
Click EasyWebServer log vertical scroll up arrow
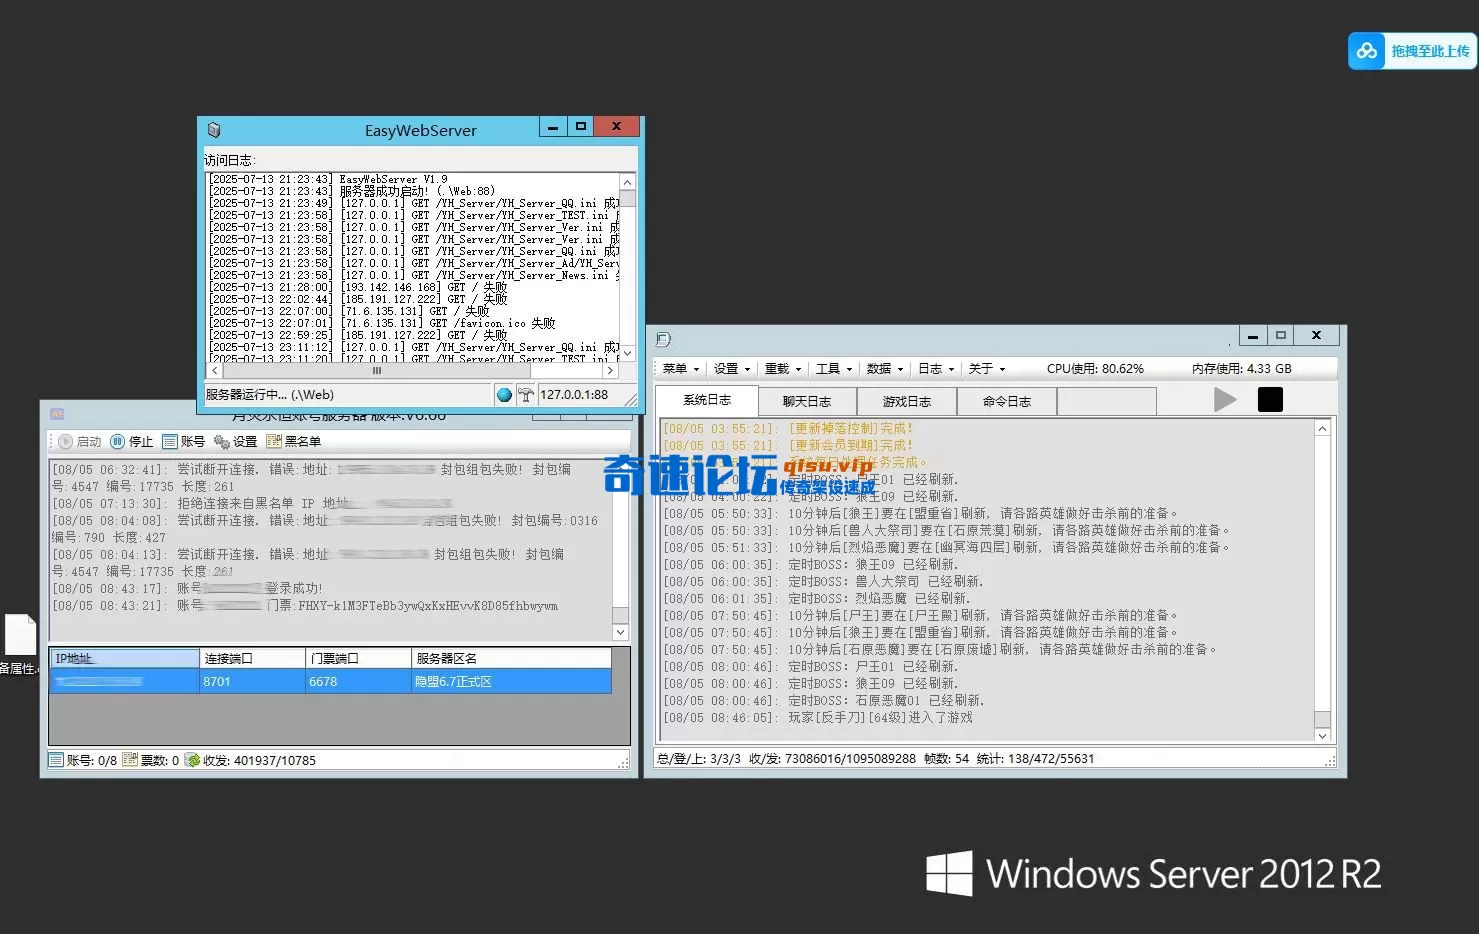[x=628, y=183]
